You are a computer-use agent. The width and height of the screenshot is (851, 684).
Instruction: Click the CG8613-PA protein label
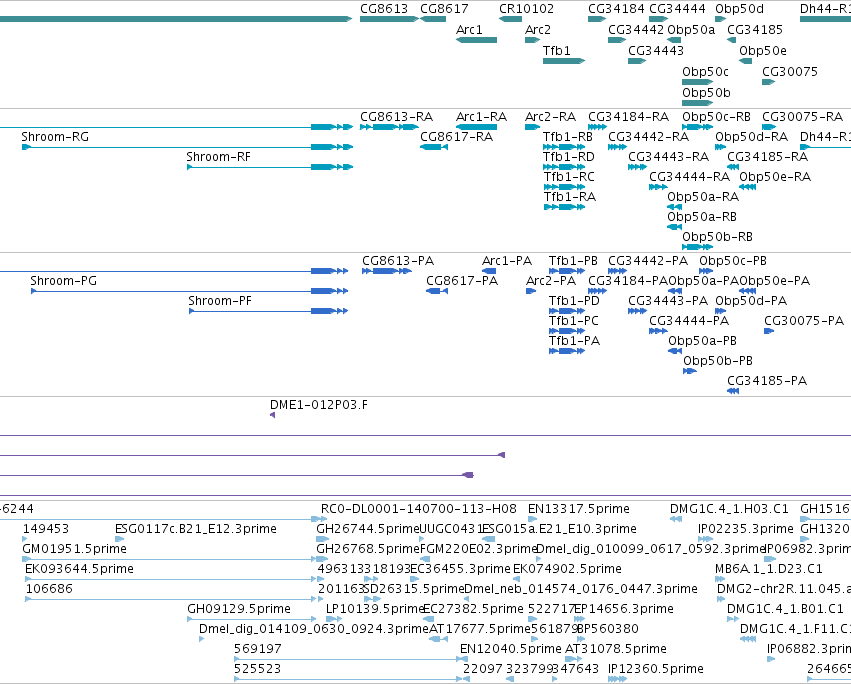tap(398, 261)
